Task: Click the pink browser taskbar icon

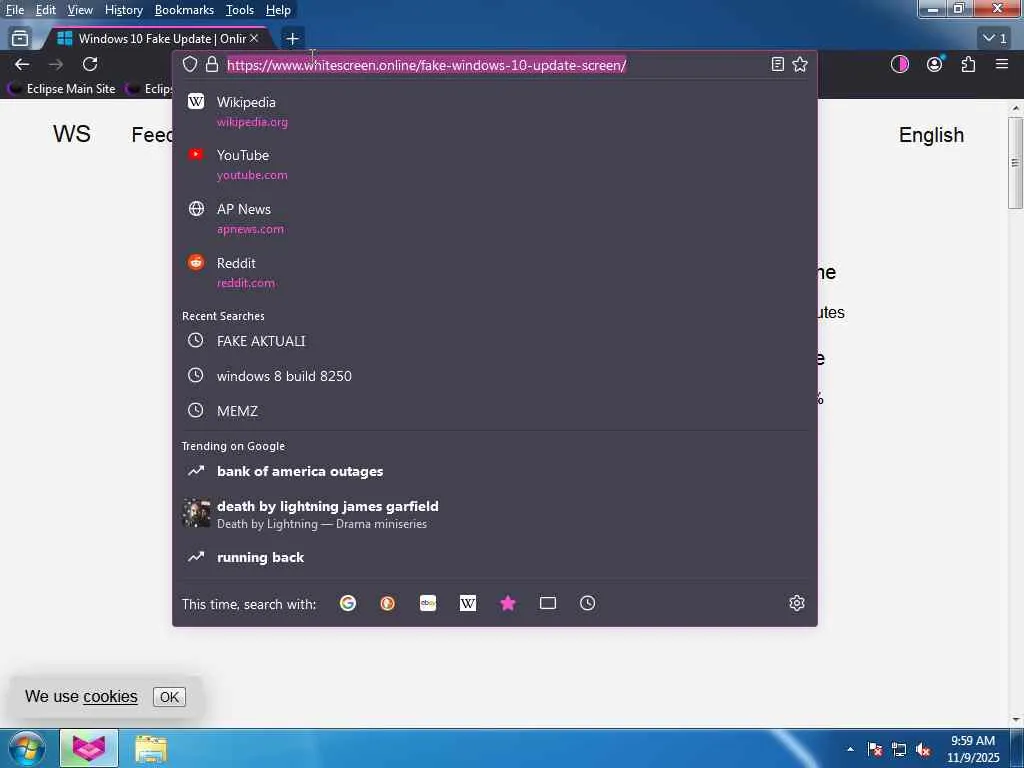Action: tap(89, 748)
